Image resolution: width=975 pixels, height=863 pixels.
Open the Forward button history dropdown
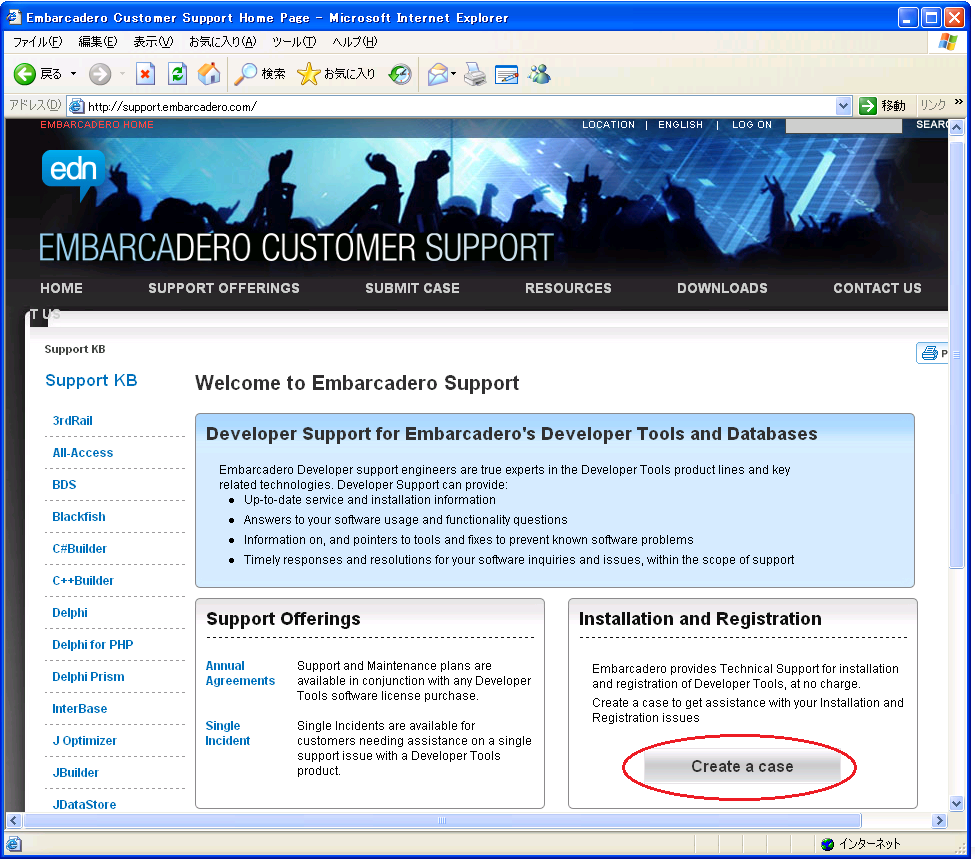122,74
